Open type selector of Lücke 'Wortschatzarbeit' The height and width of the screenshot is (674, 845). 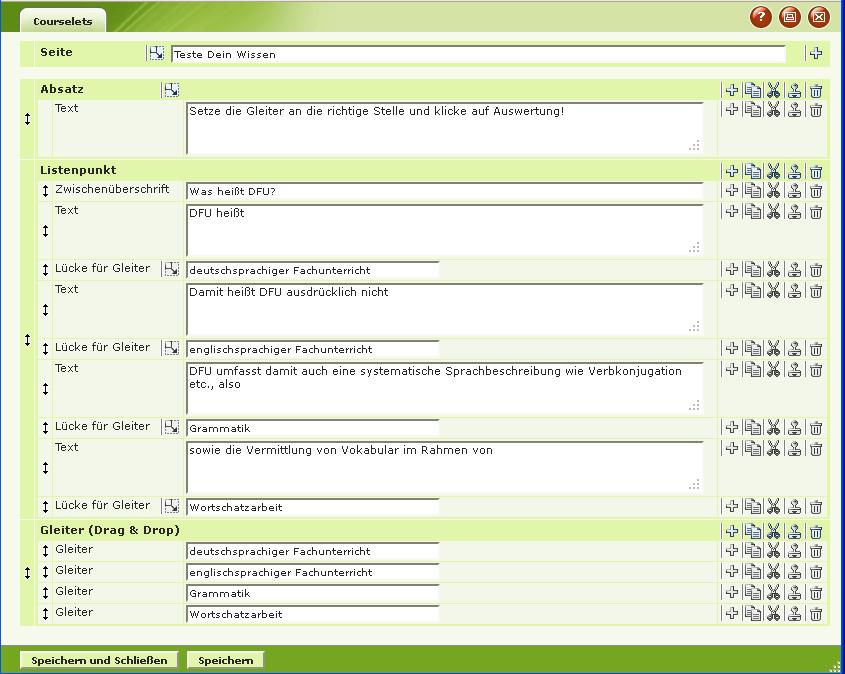point(171,506)
